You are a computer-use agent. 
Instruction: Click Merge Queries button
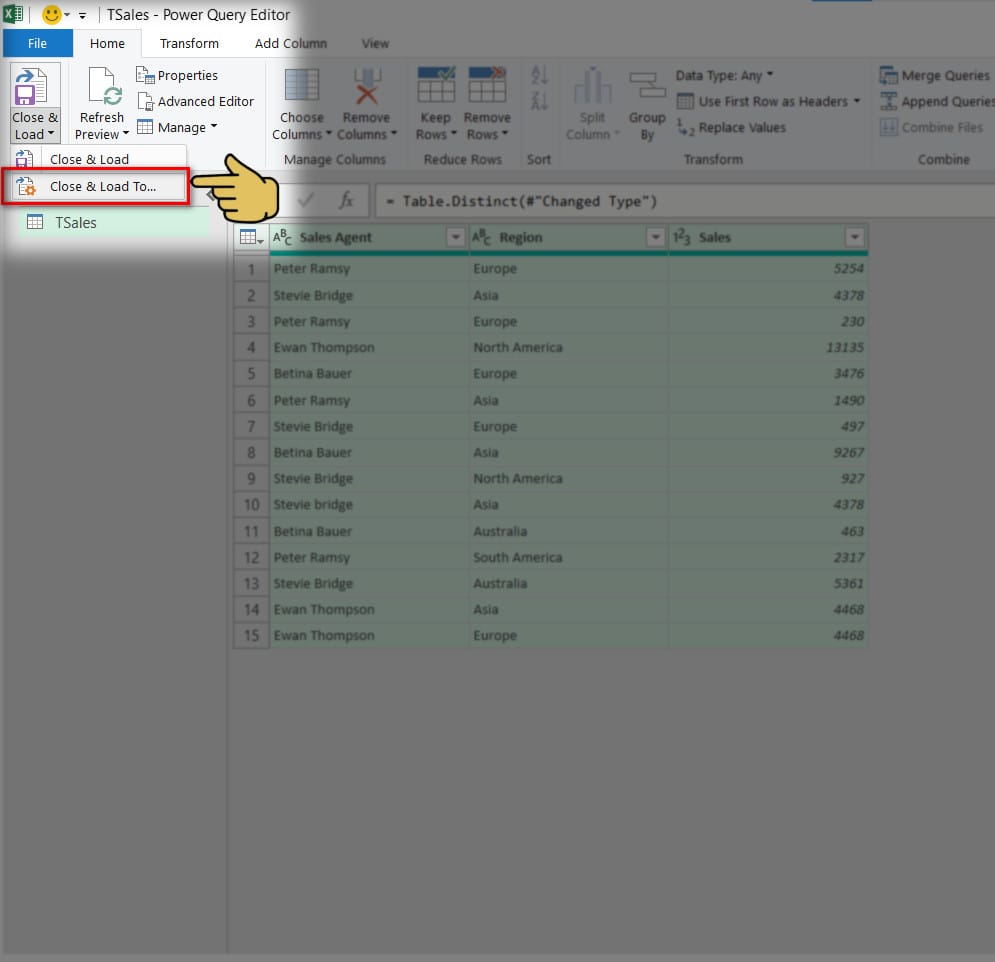point(935,76)
